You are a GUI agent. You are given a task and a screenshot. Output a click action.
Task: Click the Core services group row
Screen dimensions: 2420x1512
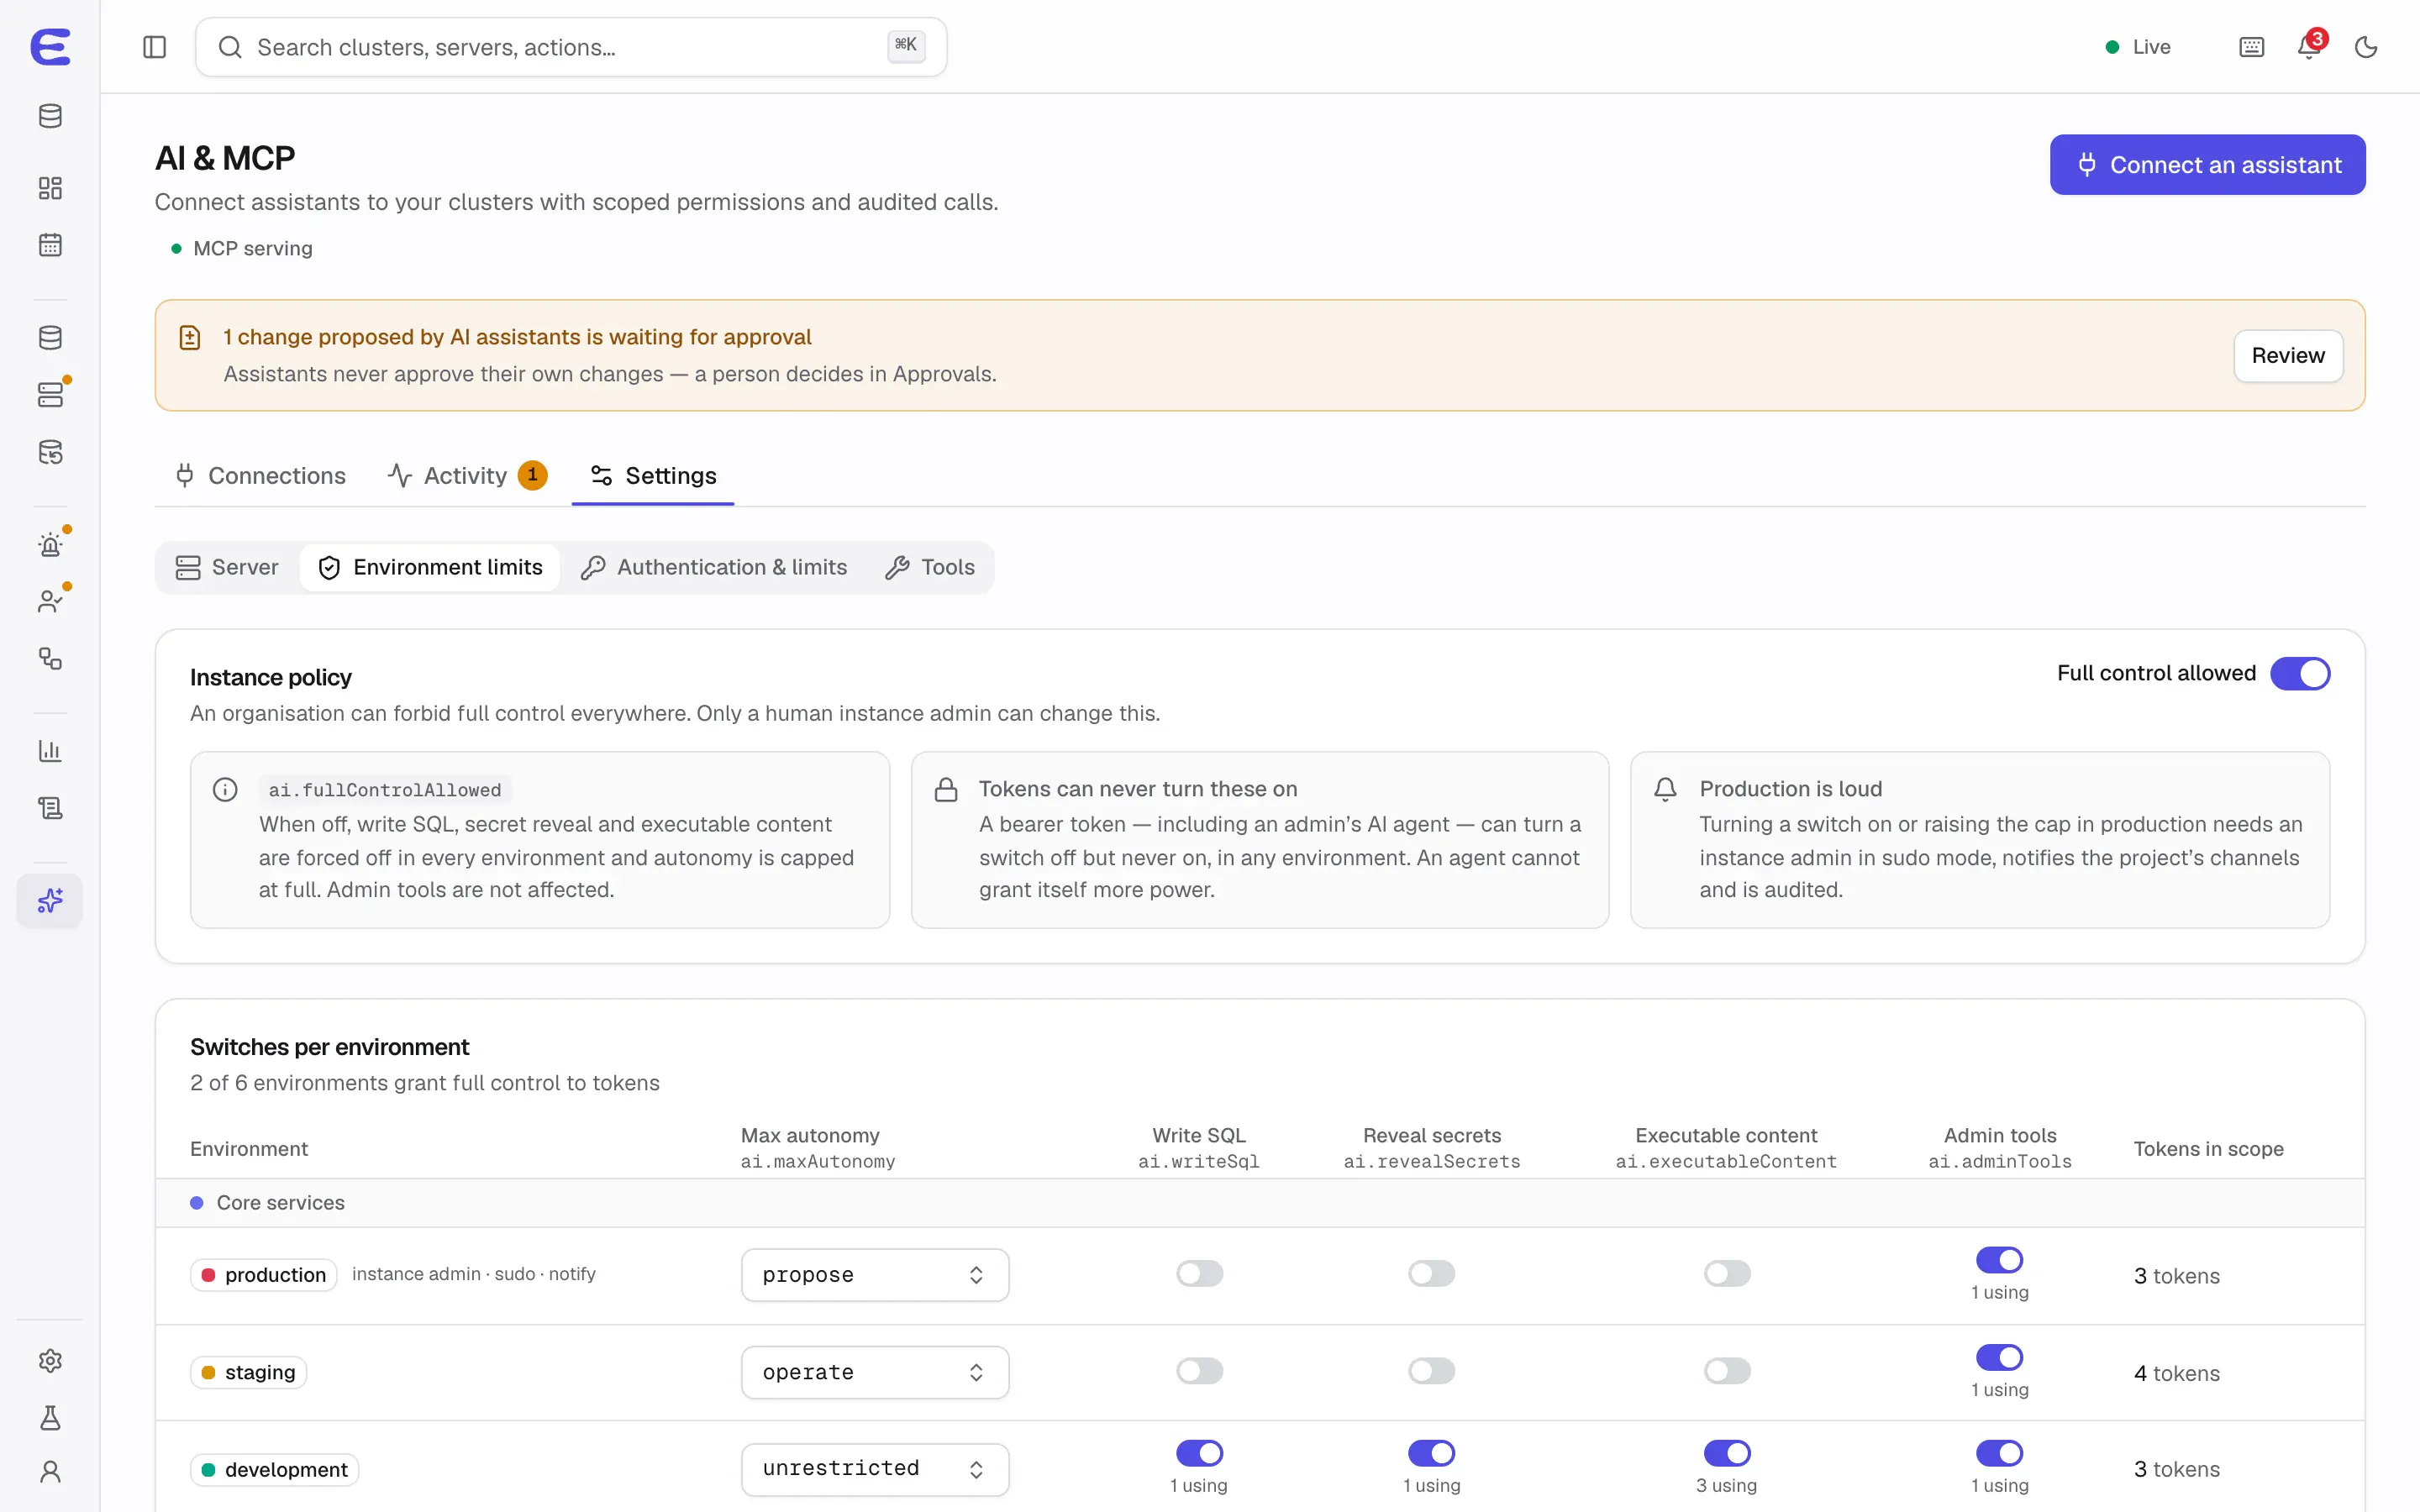point(1259,1203)
